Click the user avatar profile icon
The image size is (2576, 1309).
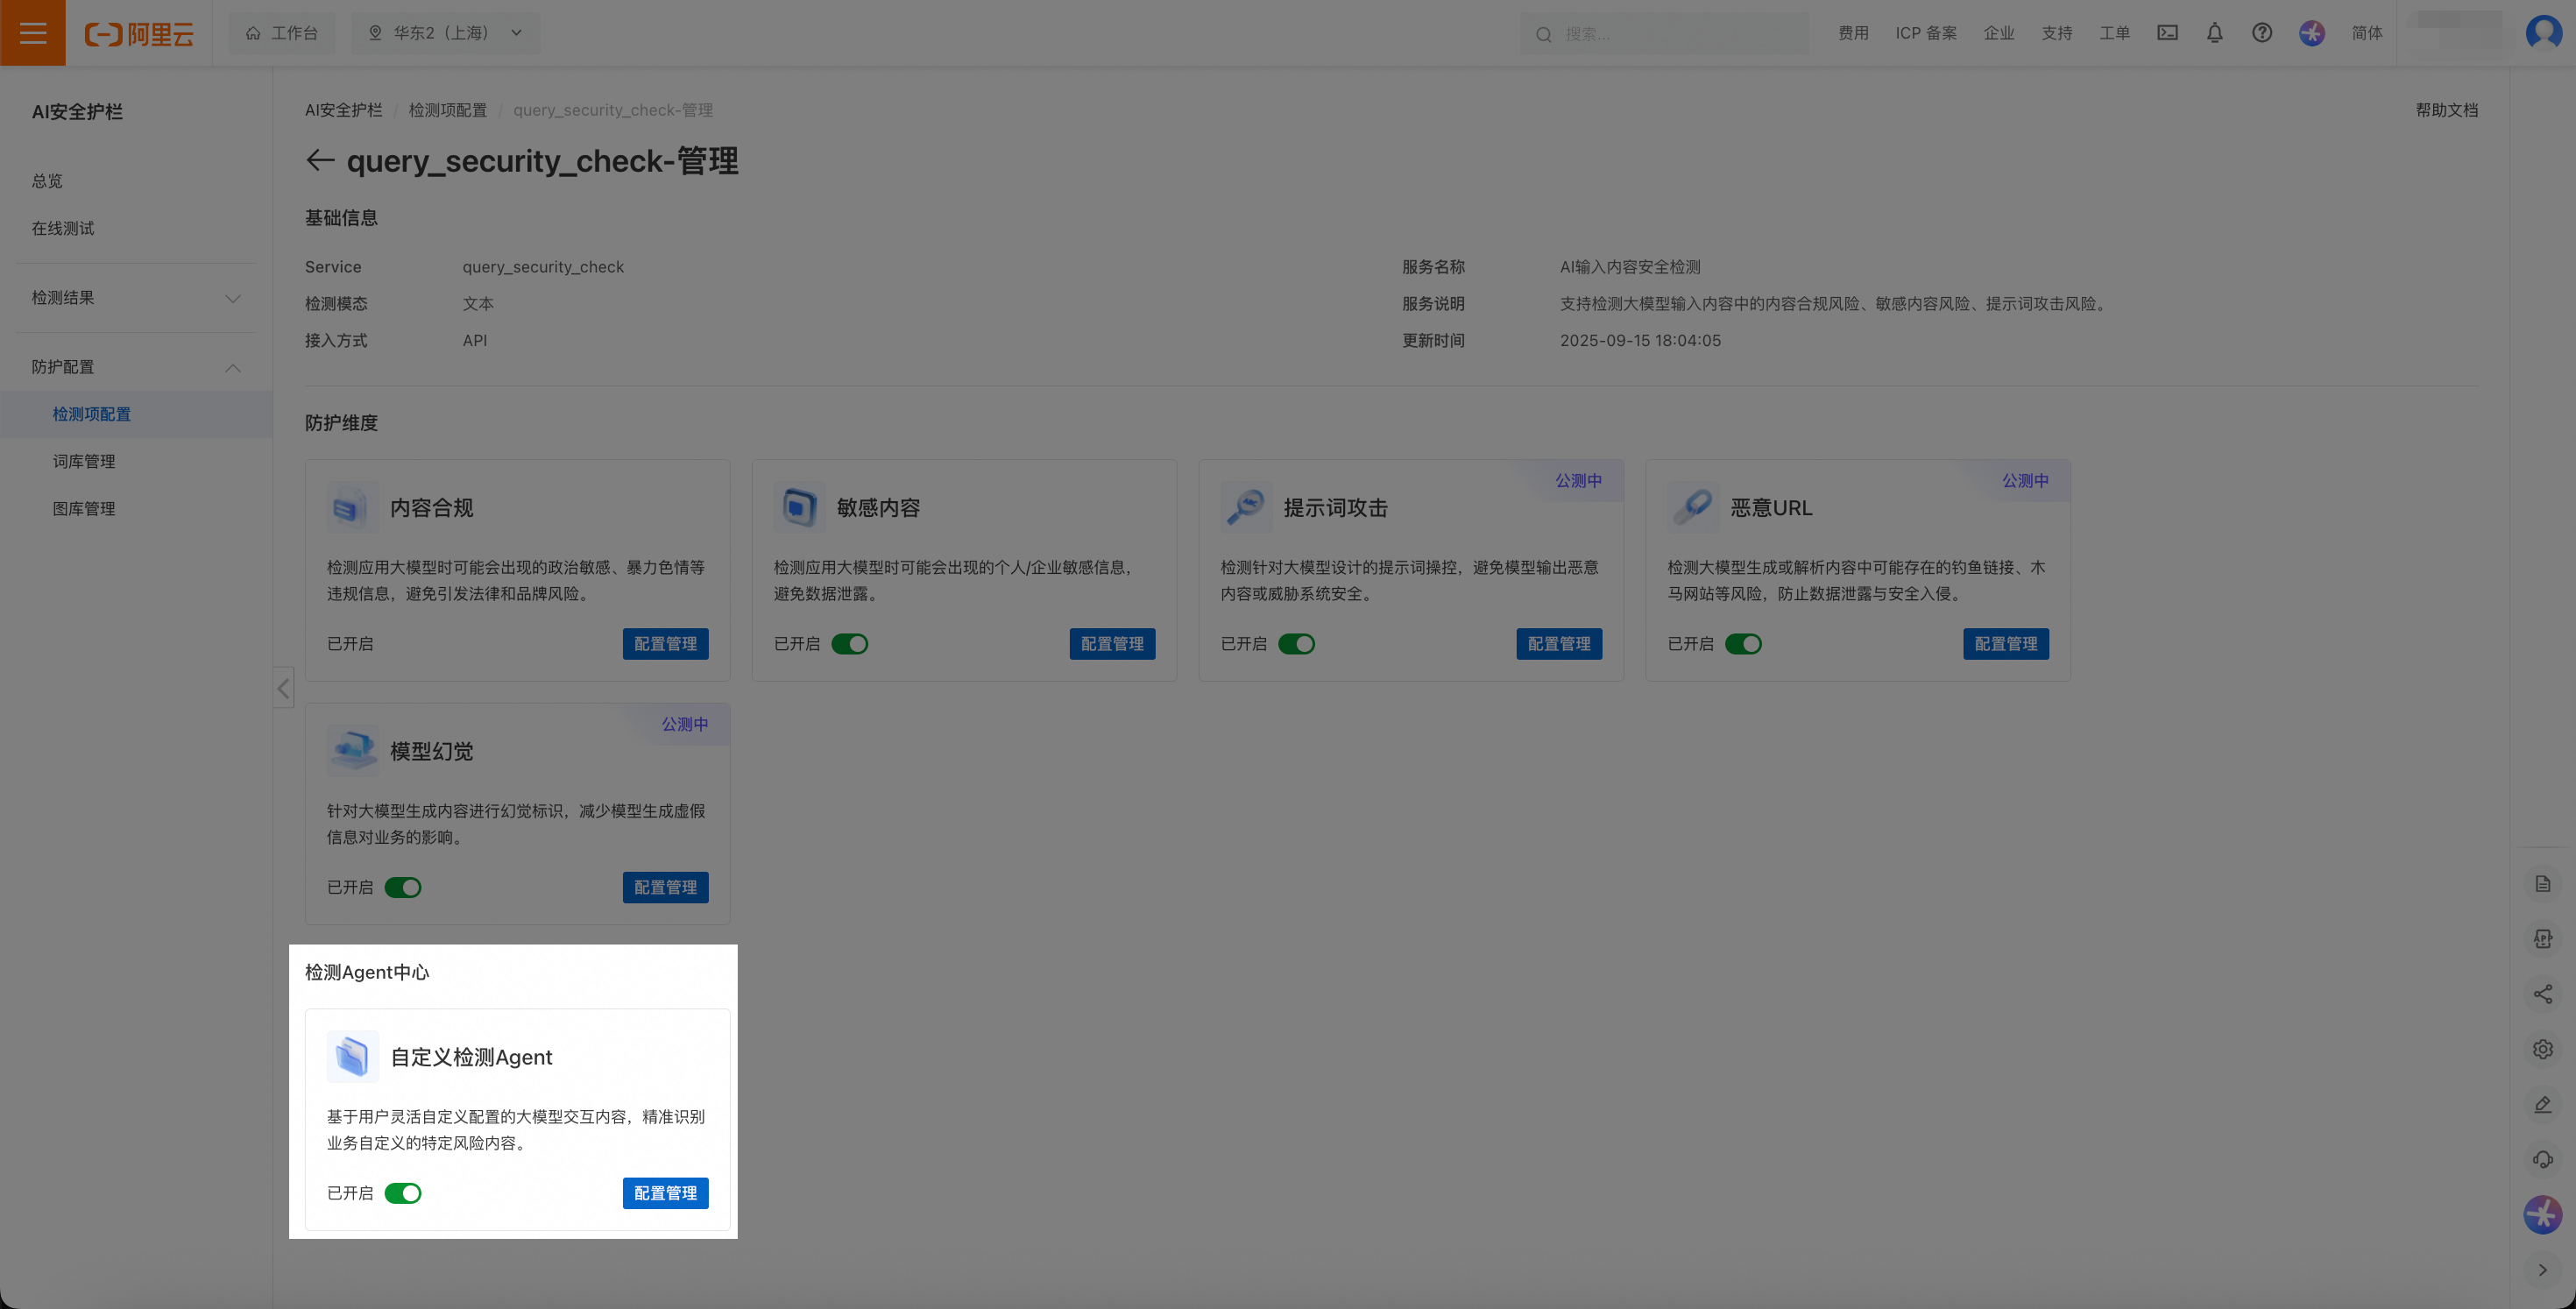click(2543, 33)
